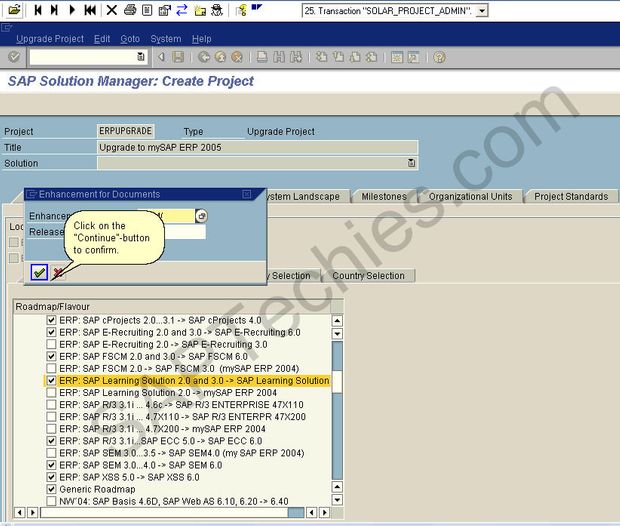
Task: Click the red Cancel icon in SAP toolbar
Action: tap(237, 57)
